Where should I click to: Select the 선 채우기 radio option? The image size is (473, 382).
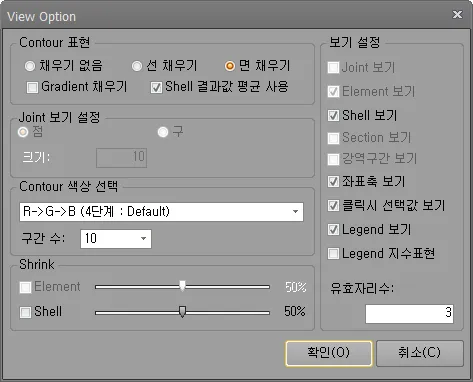pyautogui.click(x=137, y=66)
